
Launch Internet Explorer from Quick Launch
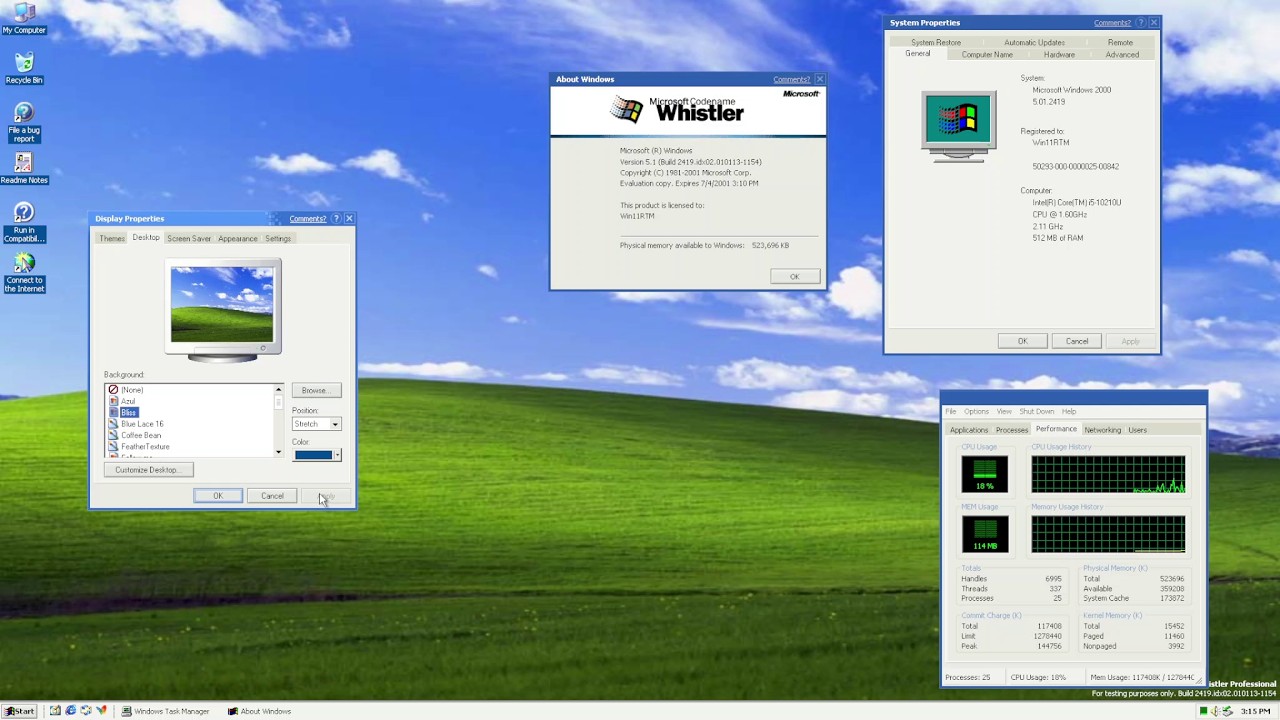click(71, 711)
